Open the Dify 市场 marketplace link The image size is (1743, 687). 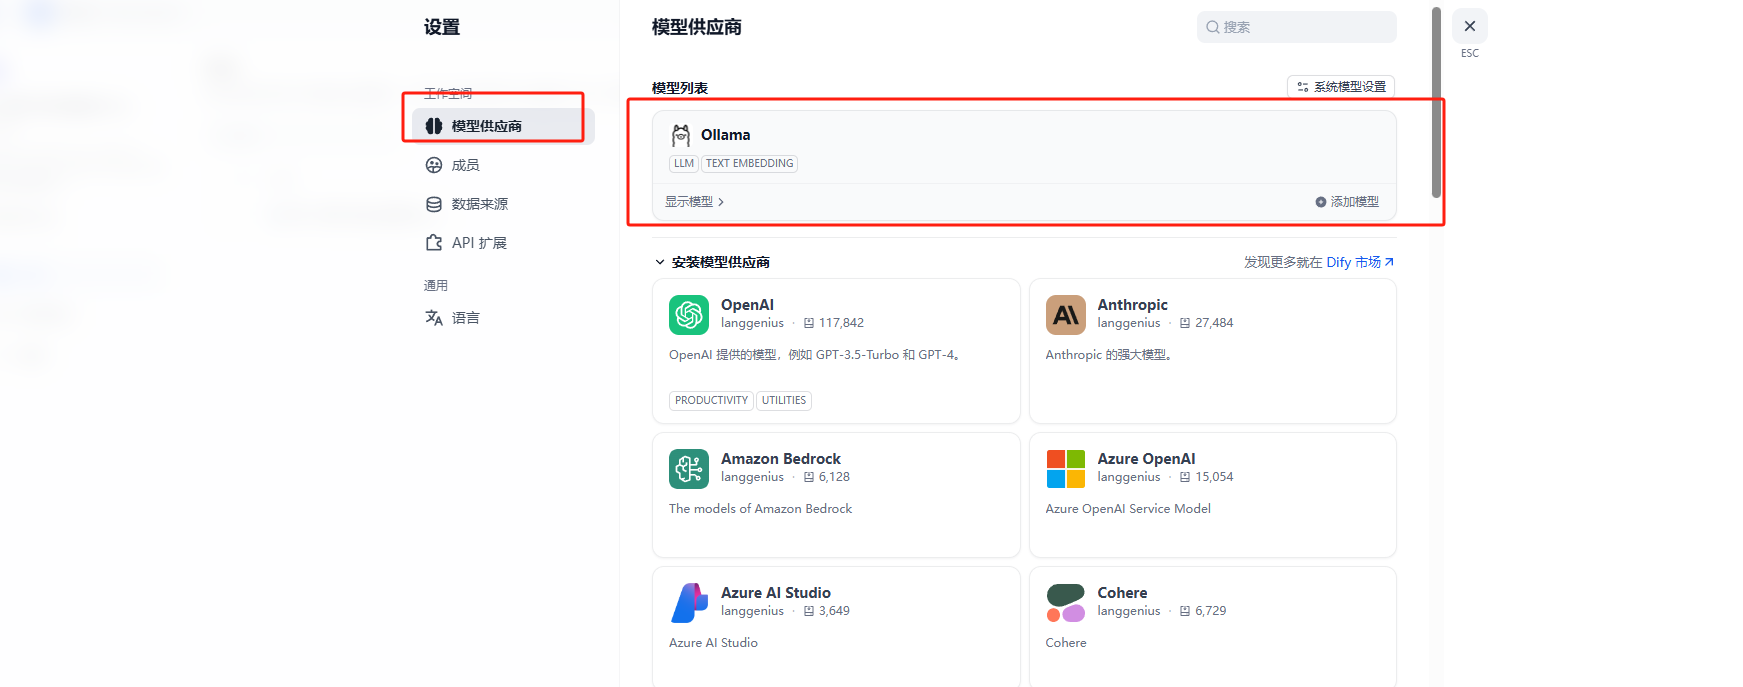(x=1360, y=262)
